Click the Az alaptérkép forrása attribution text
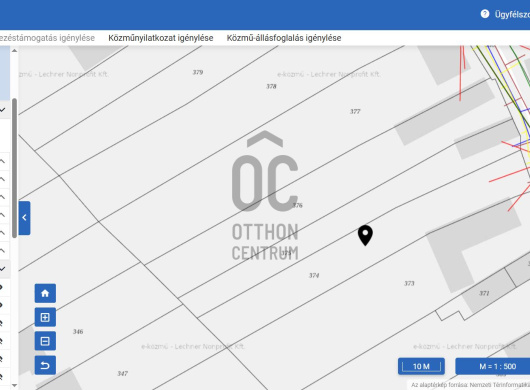This screenshot has width=530, height=390. (470, 385)
